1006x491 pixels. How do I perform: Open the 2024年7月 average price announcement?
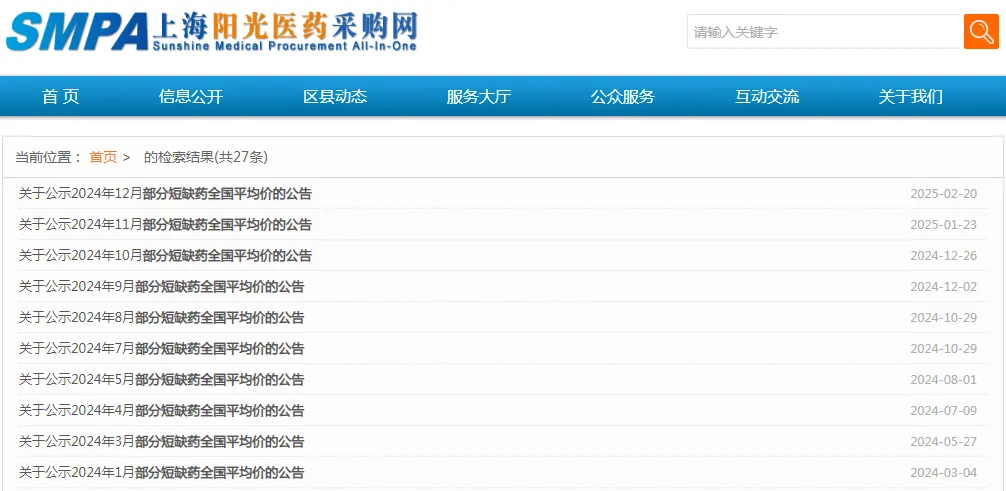[161, 349]
